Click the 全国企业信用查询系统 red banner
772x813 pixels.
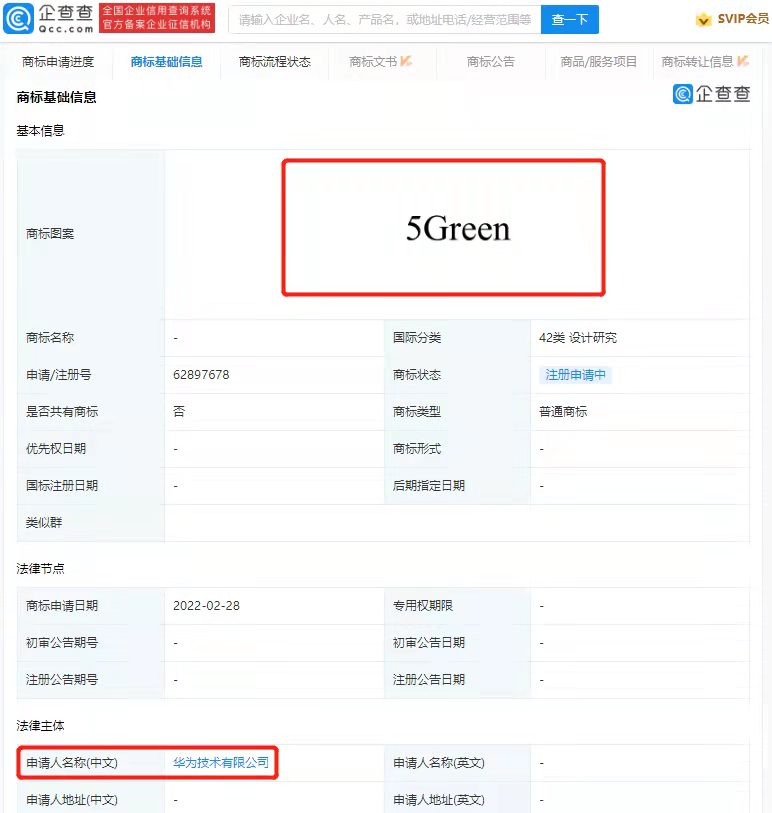point(157,18)
